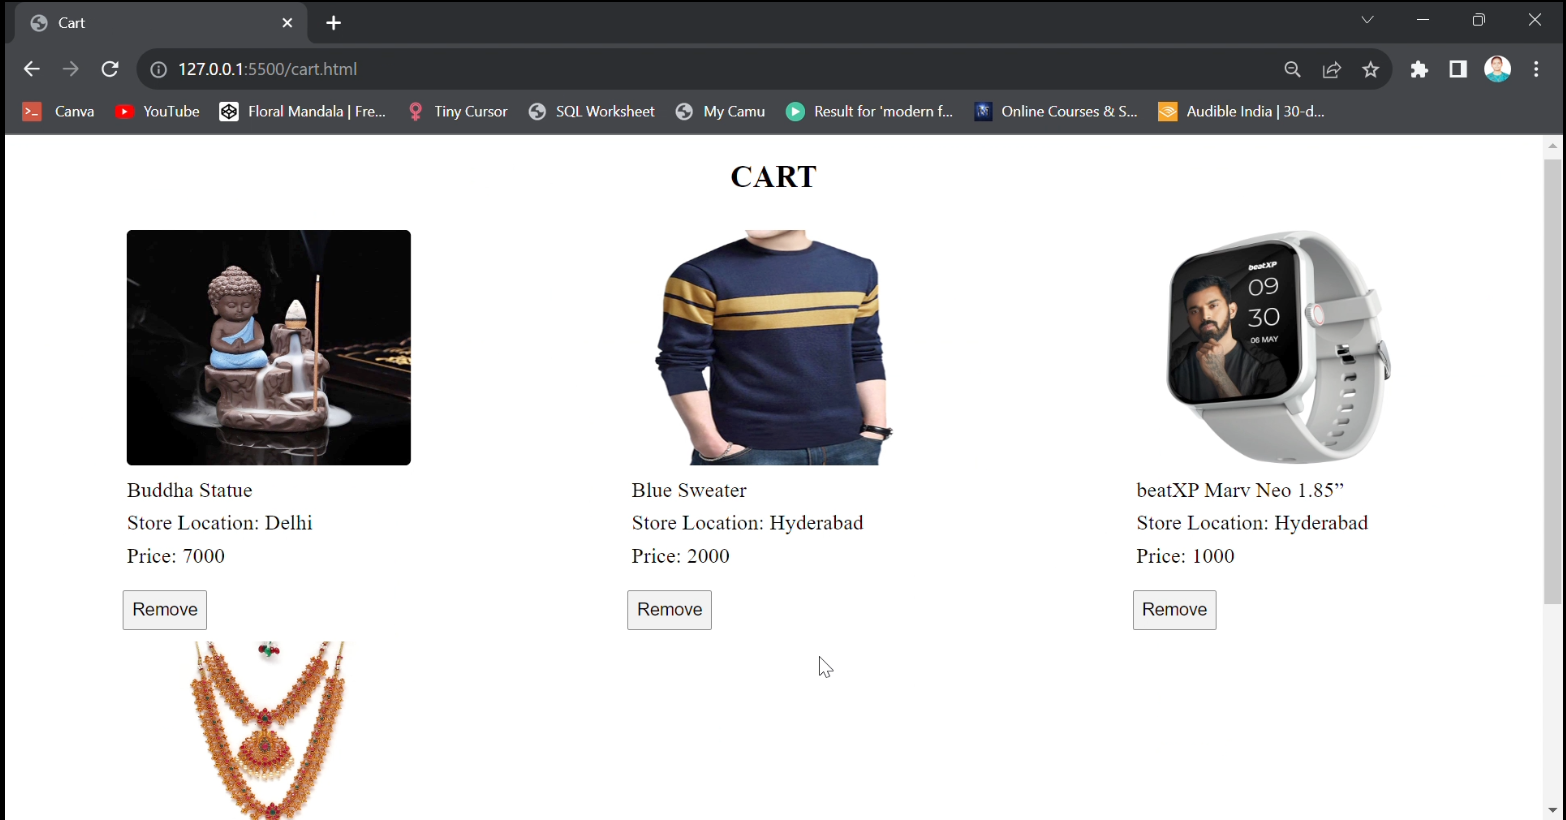The height and width of the screenshot is (820, 1566).
Task: Open the SQL Worksheet bookmark
Action: [592, 111]
